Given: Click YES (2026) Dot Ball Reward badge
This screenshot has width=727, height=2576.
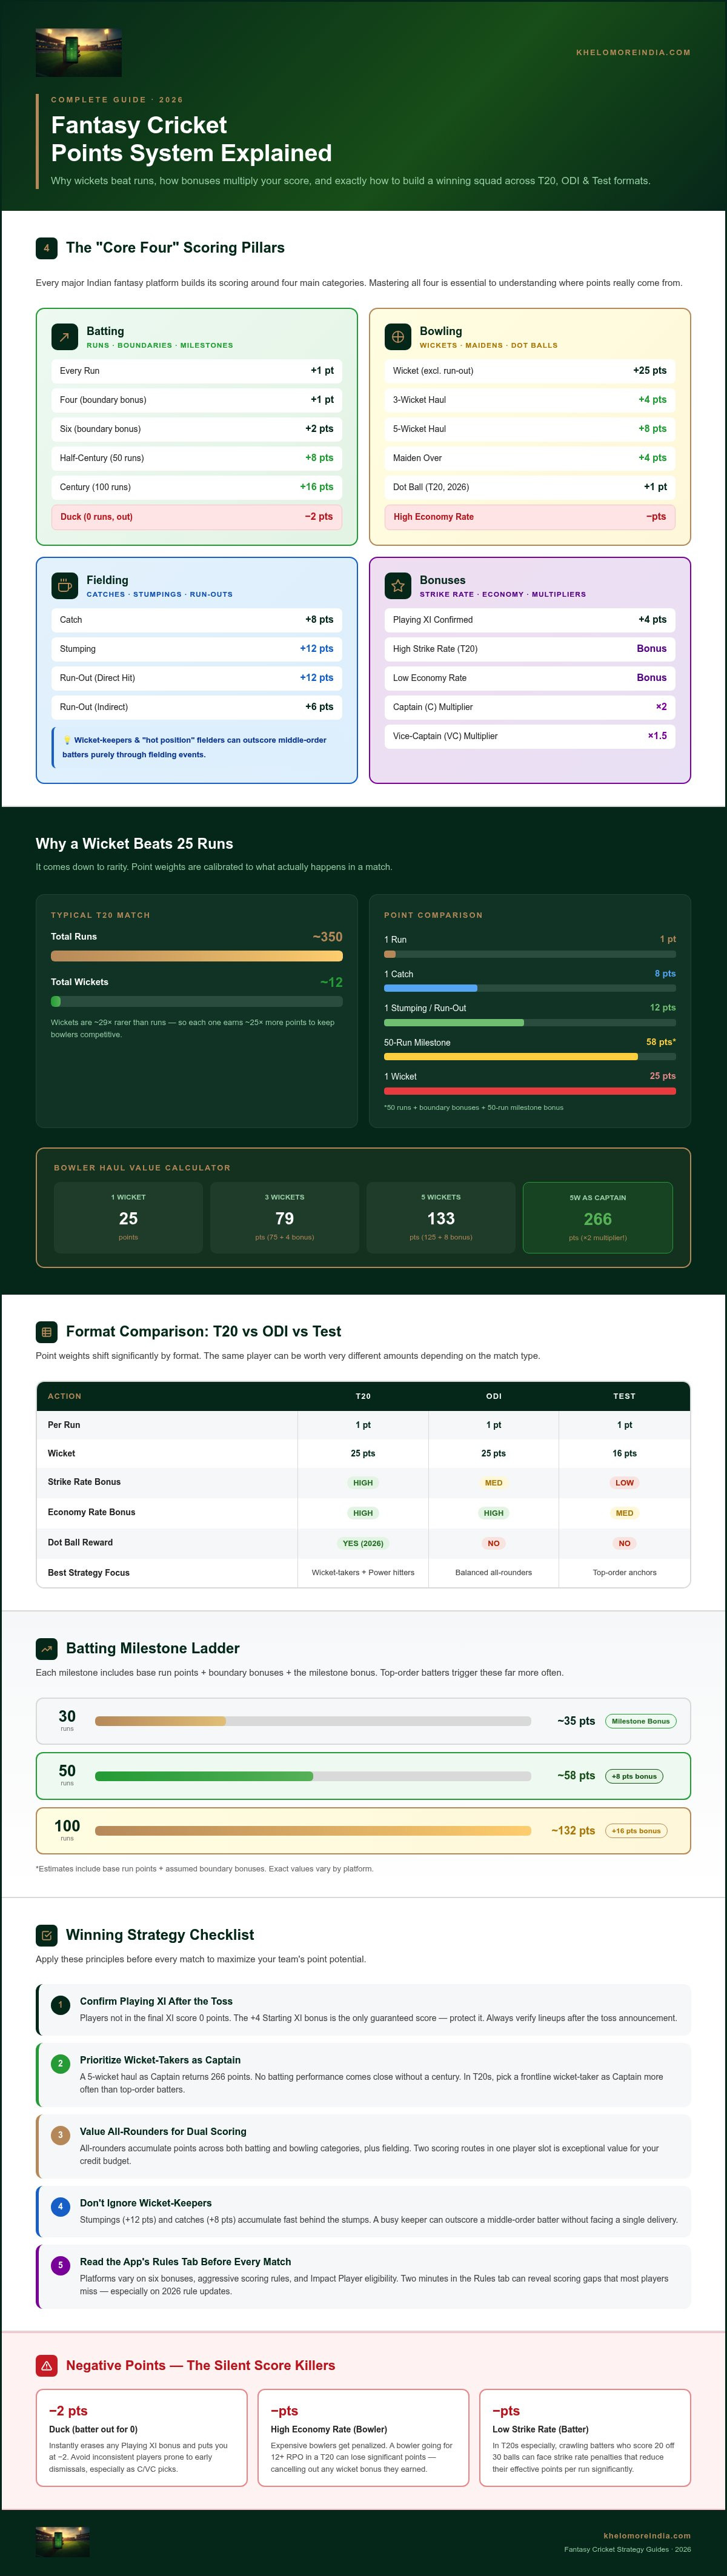Looking at the screenshot, I should [x=363, y=1543].
